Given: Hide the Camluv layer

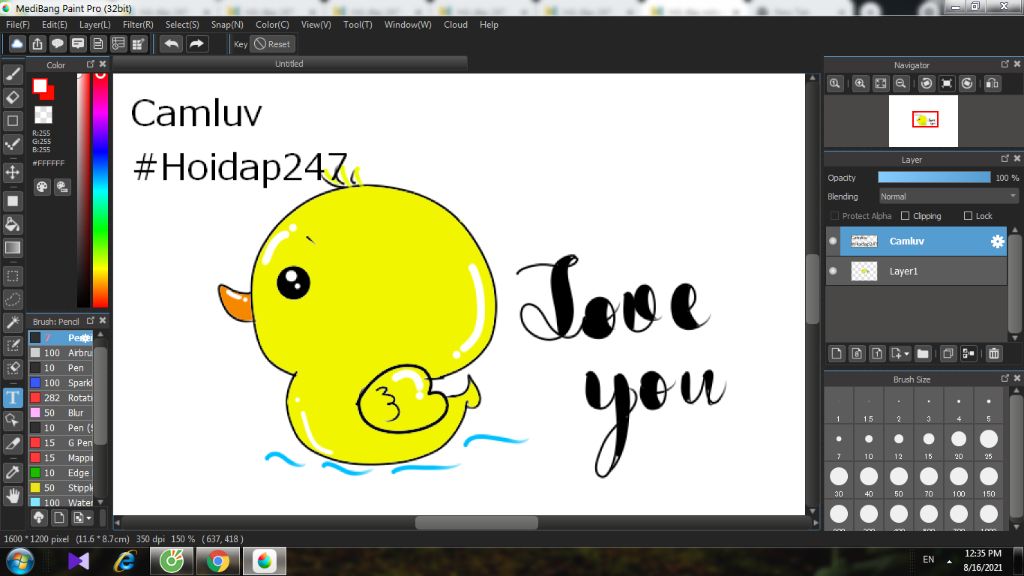Looking at the screenshot, I should [x=833, y=241].
